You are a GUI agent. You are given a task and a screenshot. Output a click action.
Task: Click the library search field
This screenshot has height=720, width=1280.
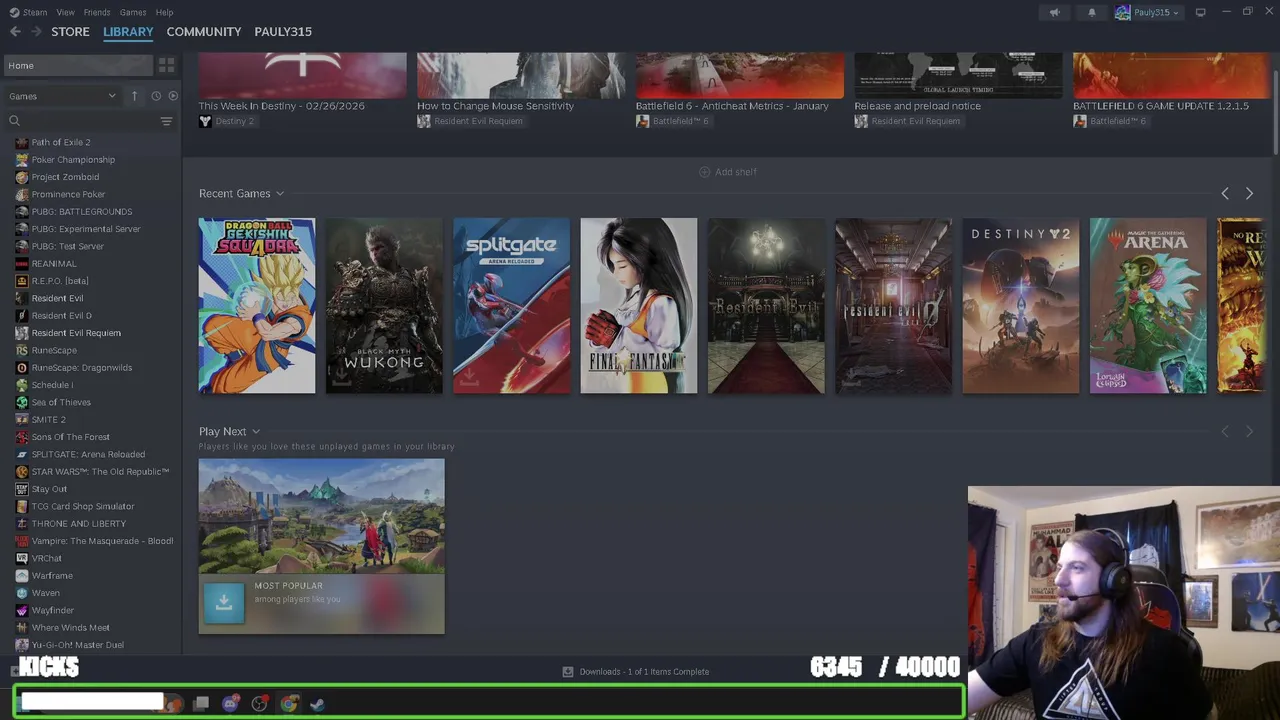point(82,121)
